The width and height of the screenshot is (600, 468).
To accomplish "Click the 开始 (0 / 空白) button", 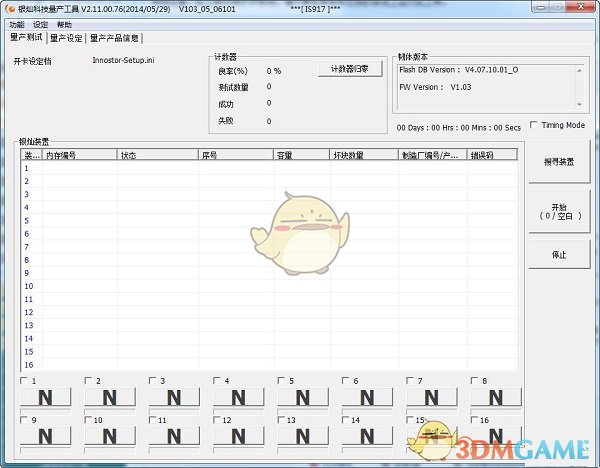I will tap(559, 212).
